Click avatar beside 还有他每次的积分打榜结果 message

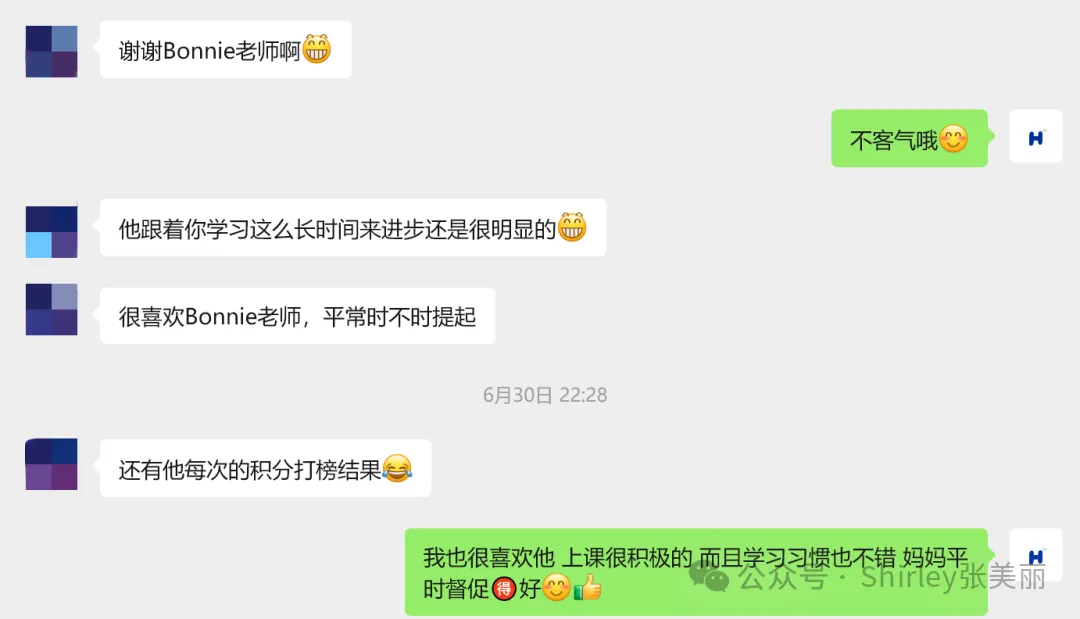click(x=52, y=464)
